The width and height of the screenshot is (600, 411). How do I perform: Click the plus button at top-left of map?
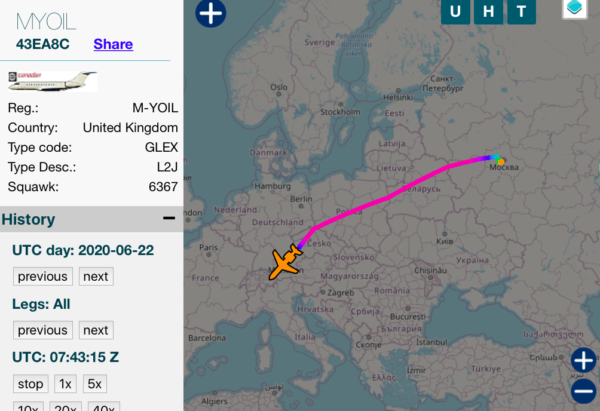pos(211,13)
